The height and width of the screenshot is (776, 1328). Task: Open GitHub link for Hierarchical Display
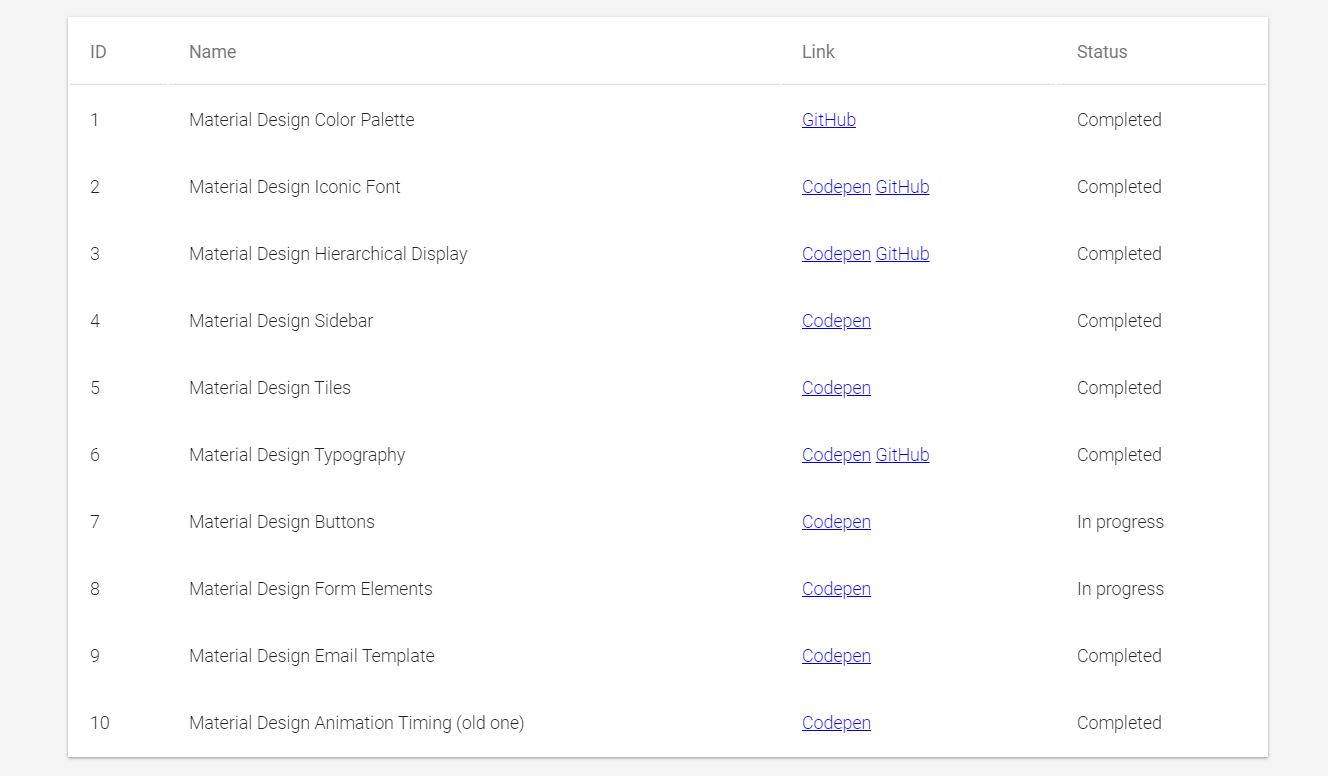pyautogui.click(x=902, y=254)
